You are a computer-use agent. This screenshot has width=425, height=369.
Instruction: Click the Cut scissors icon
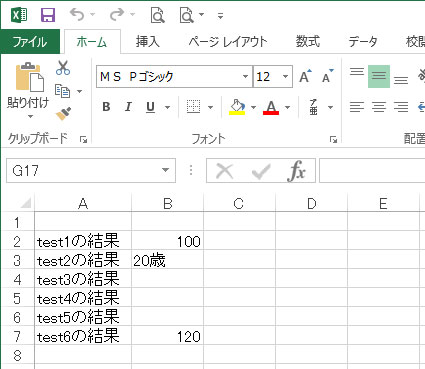pos(63,68)
